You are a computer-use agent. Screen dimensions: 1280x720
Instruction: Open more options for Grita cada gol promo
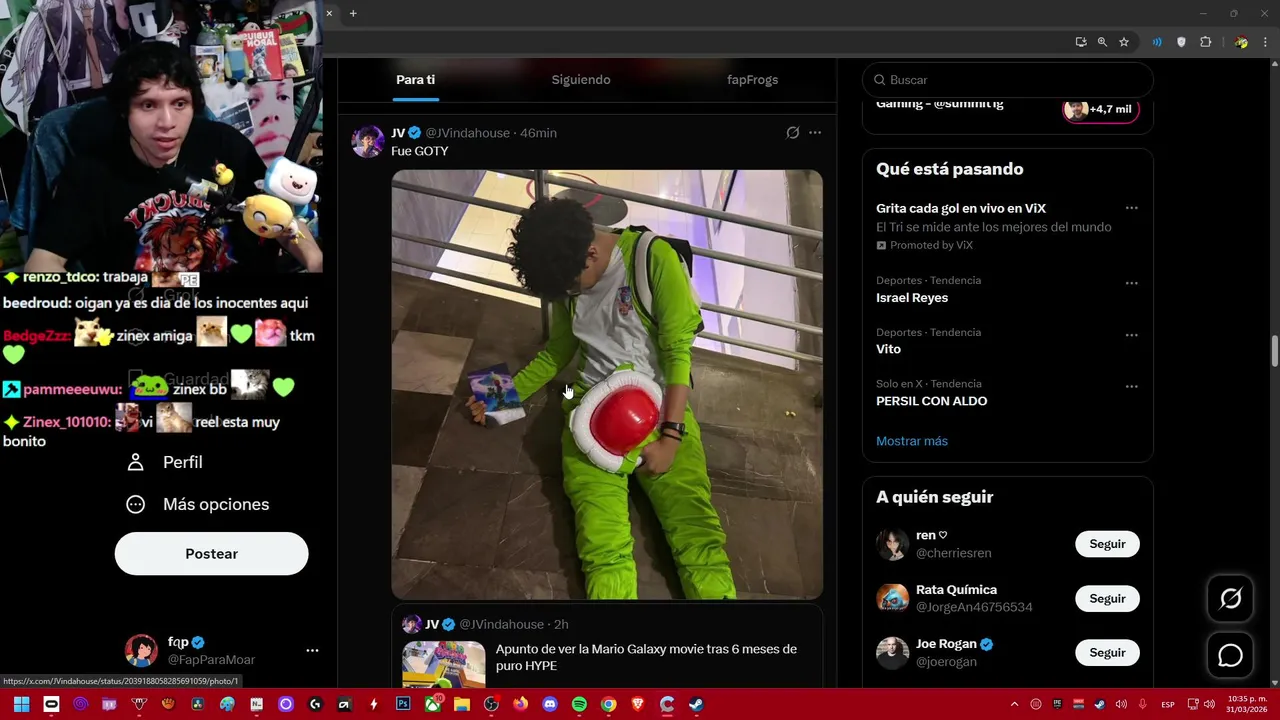[1131, 208]
